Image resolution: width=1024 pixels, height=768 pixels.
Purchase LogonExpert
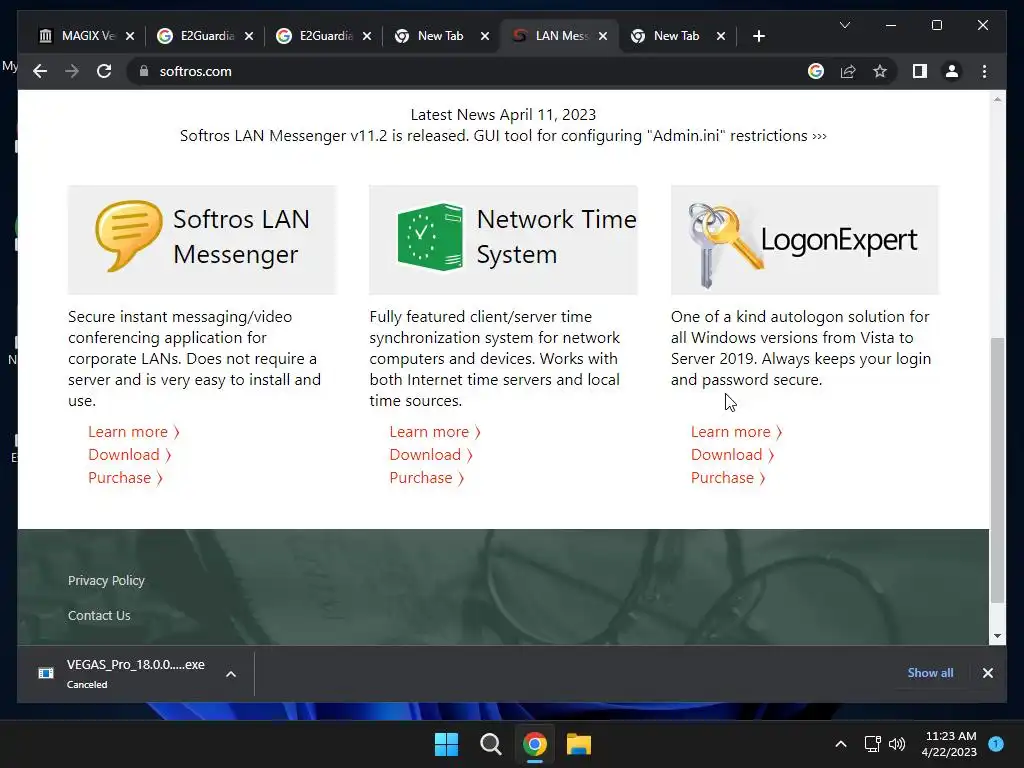tap(728, 477)
